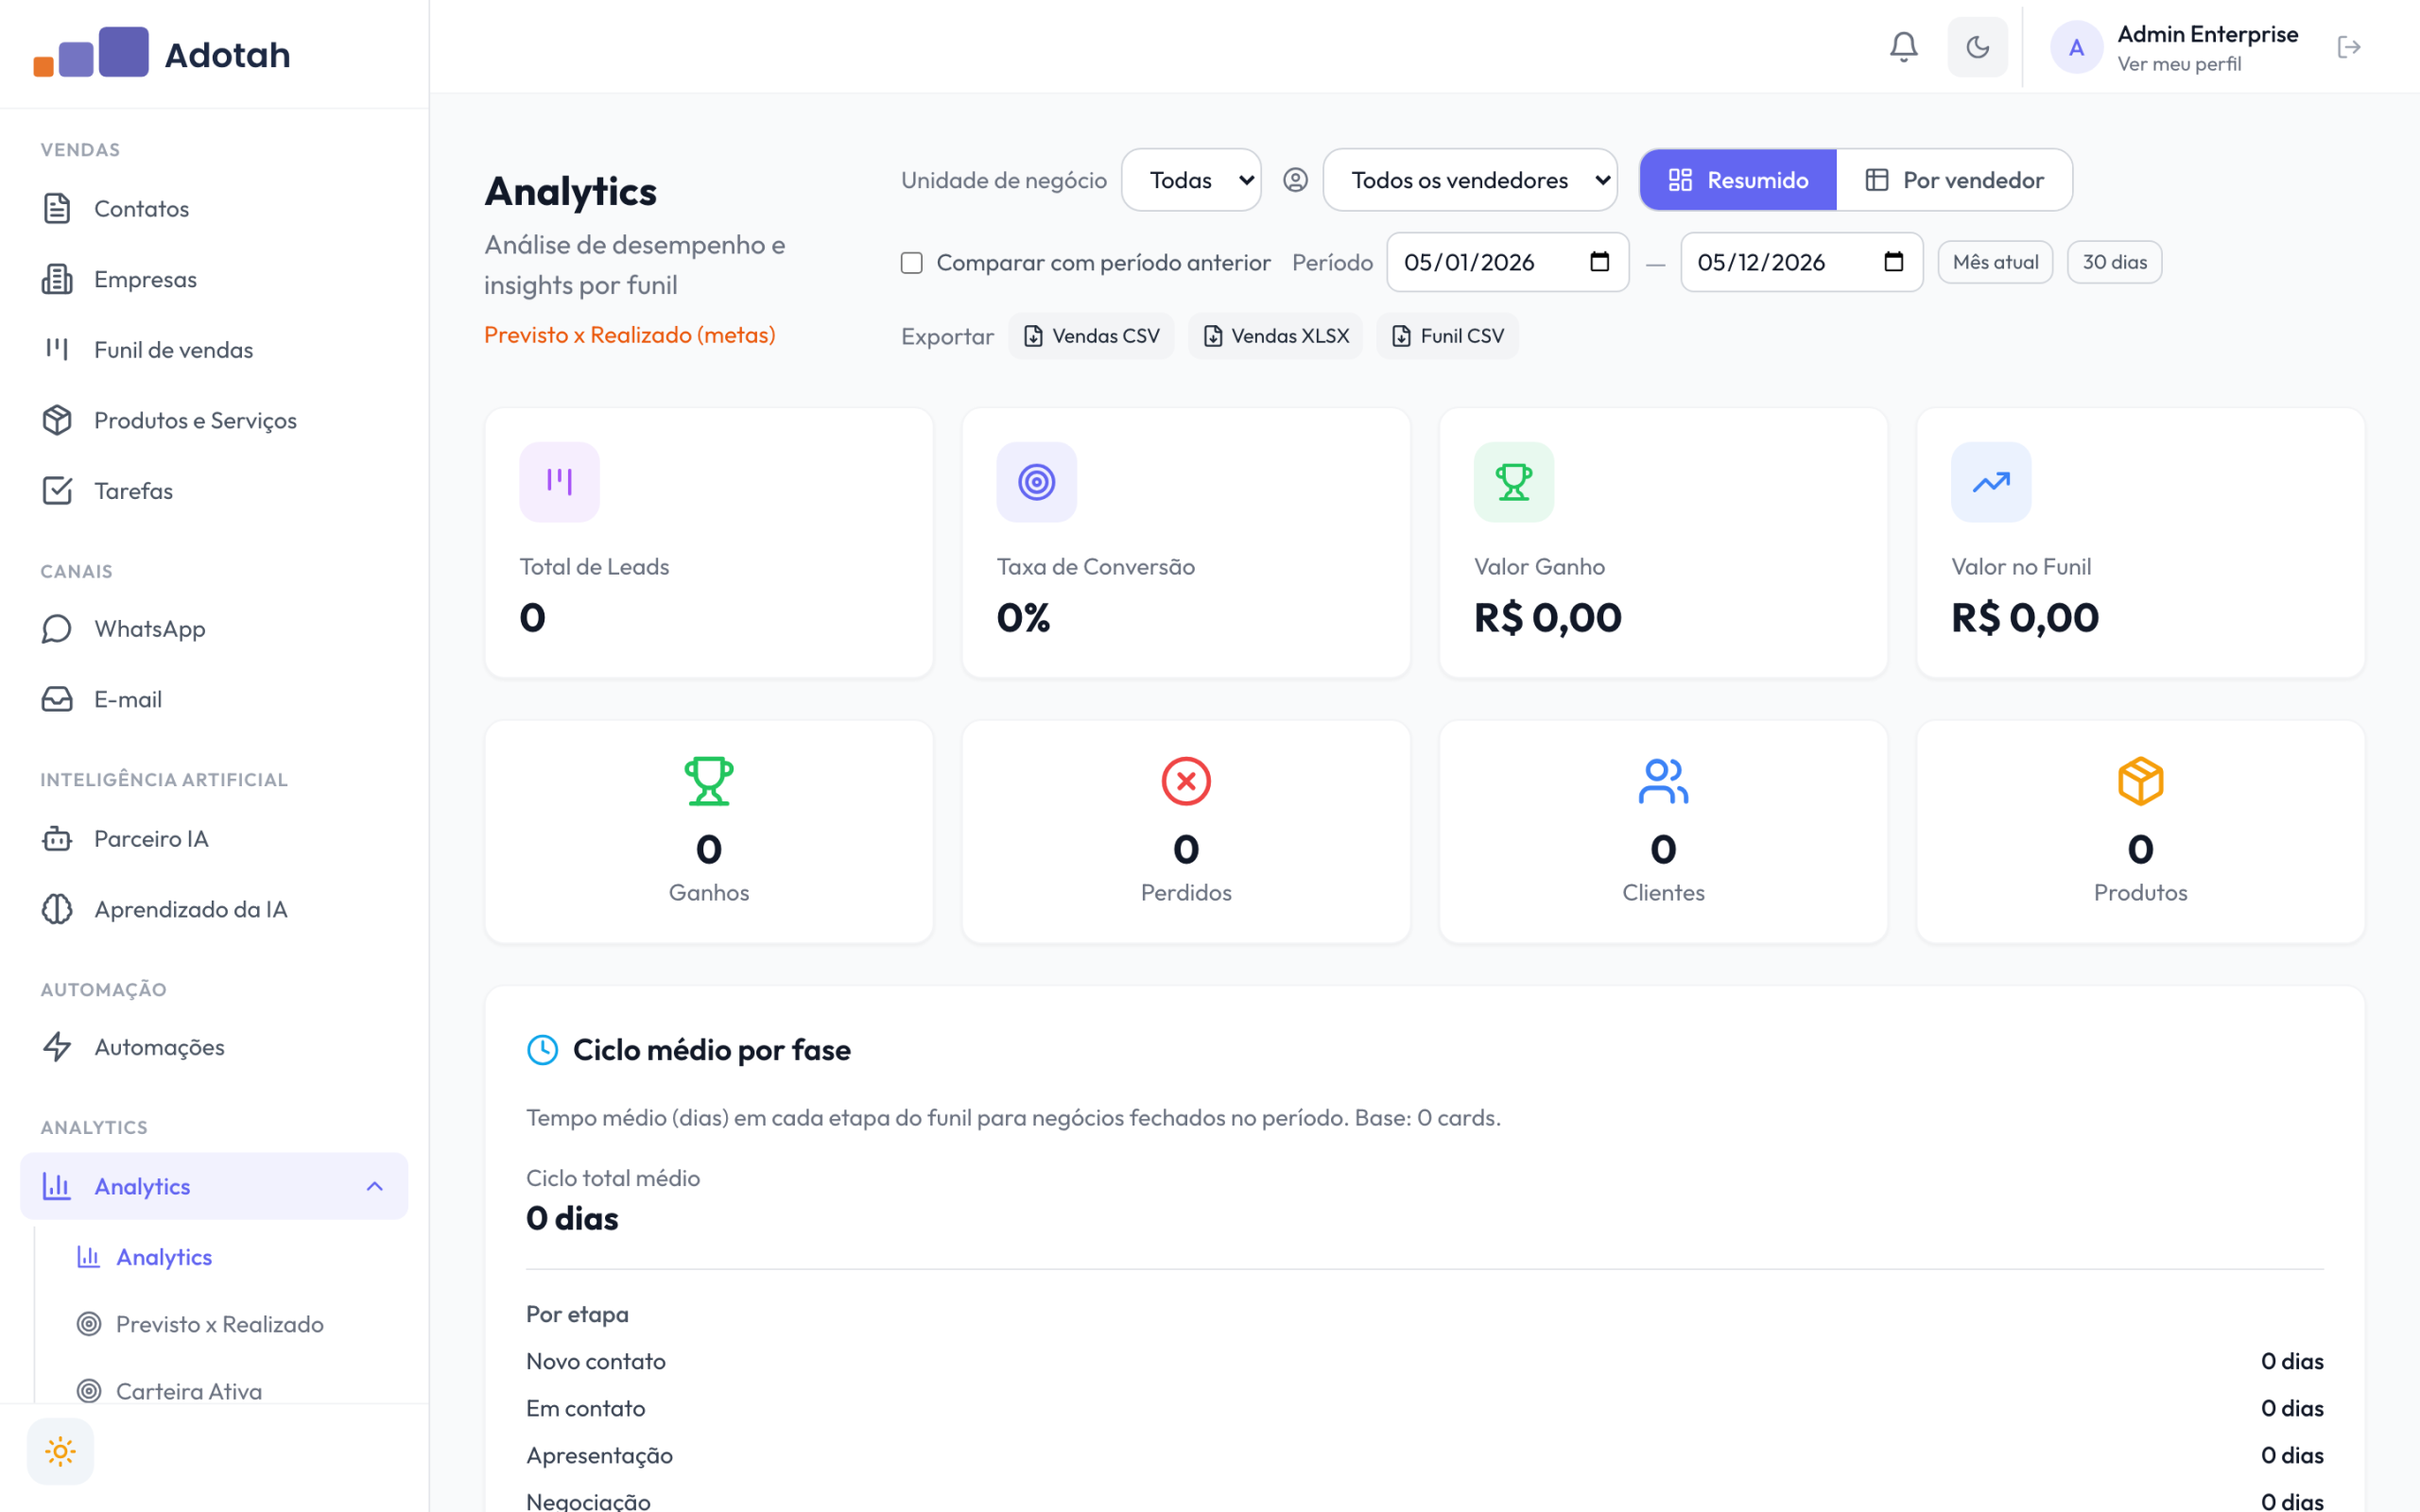Viewport: 2420px width, 1512px height.
Task: Open the notifications bell
Action: pos(1903,47)
